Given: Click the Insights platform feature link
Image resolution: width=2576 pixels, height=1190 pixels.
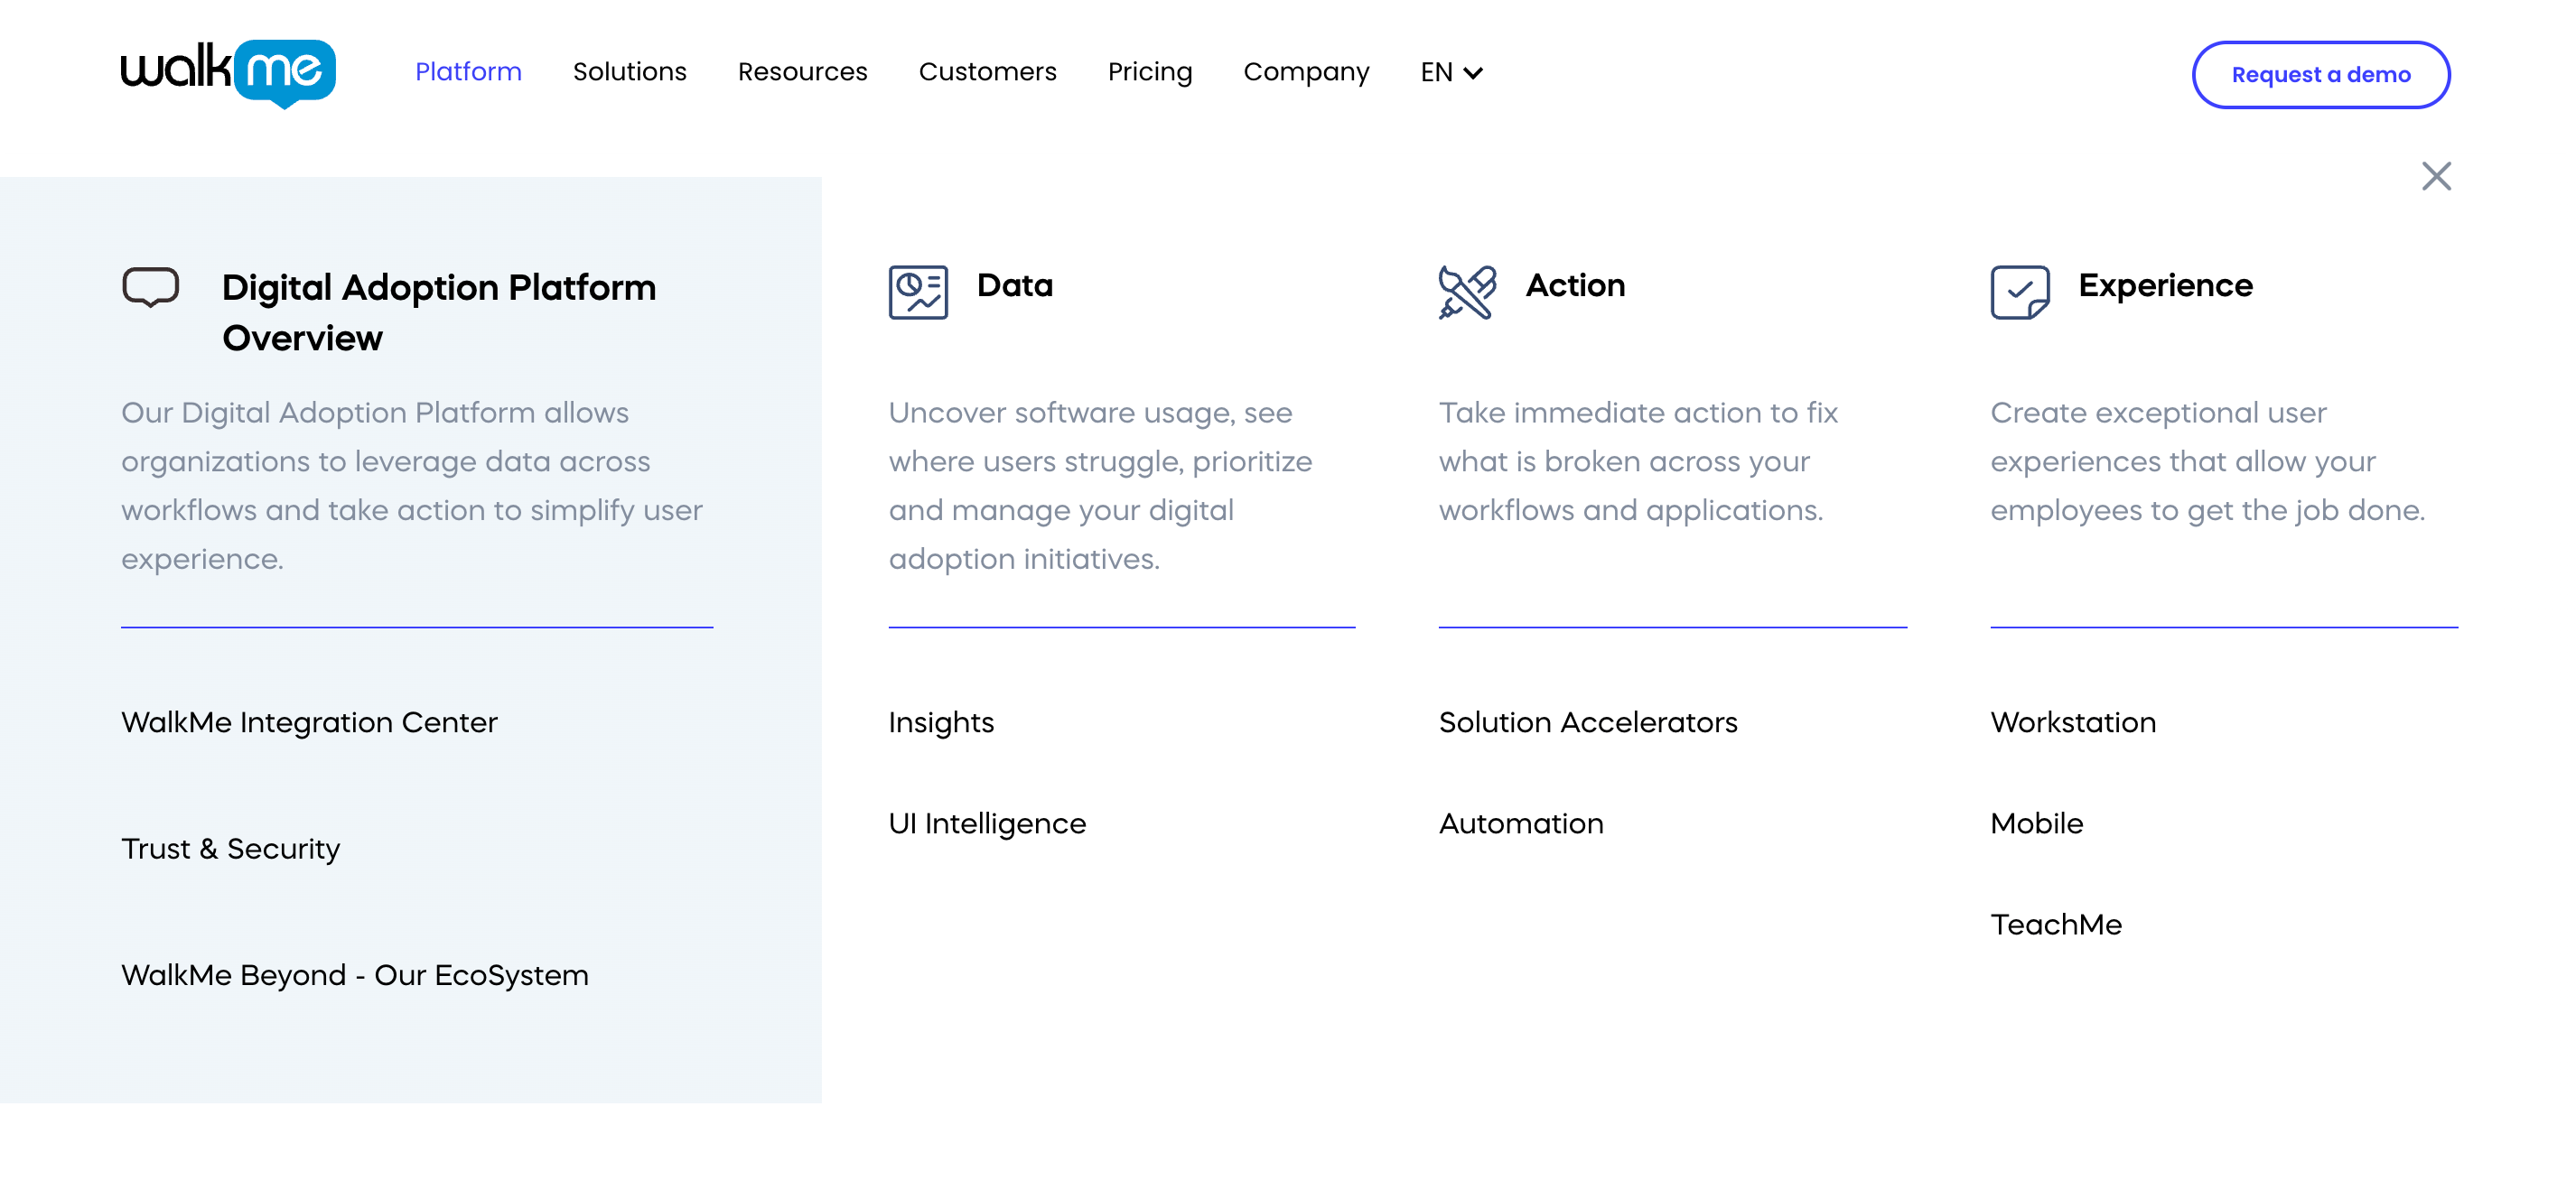Looking at the screenshot, I should tap(941, 722).
